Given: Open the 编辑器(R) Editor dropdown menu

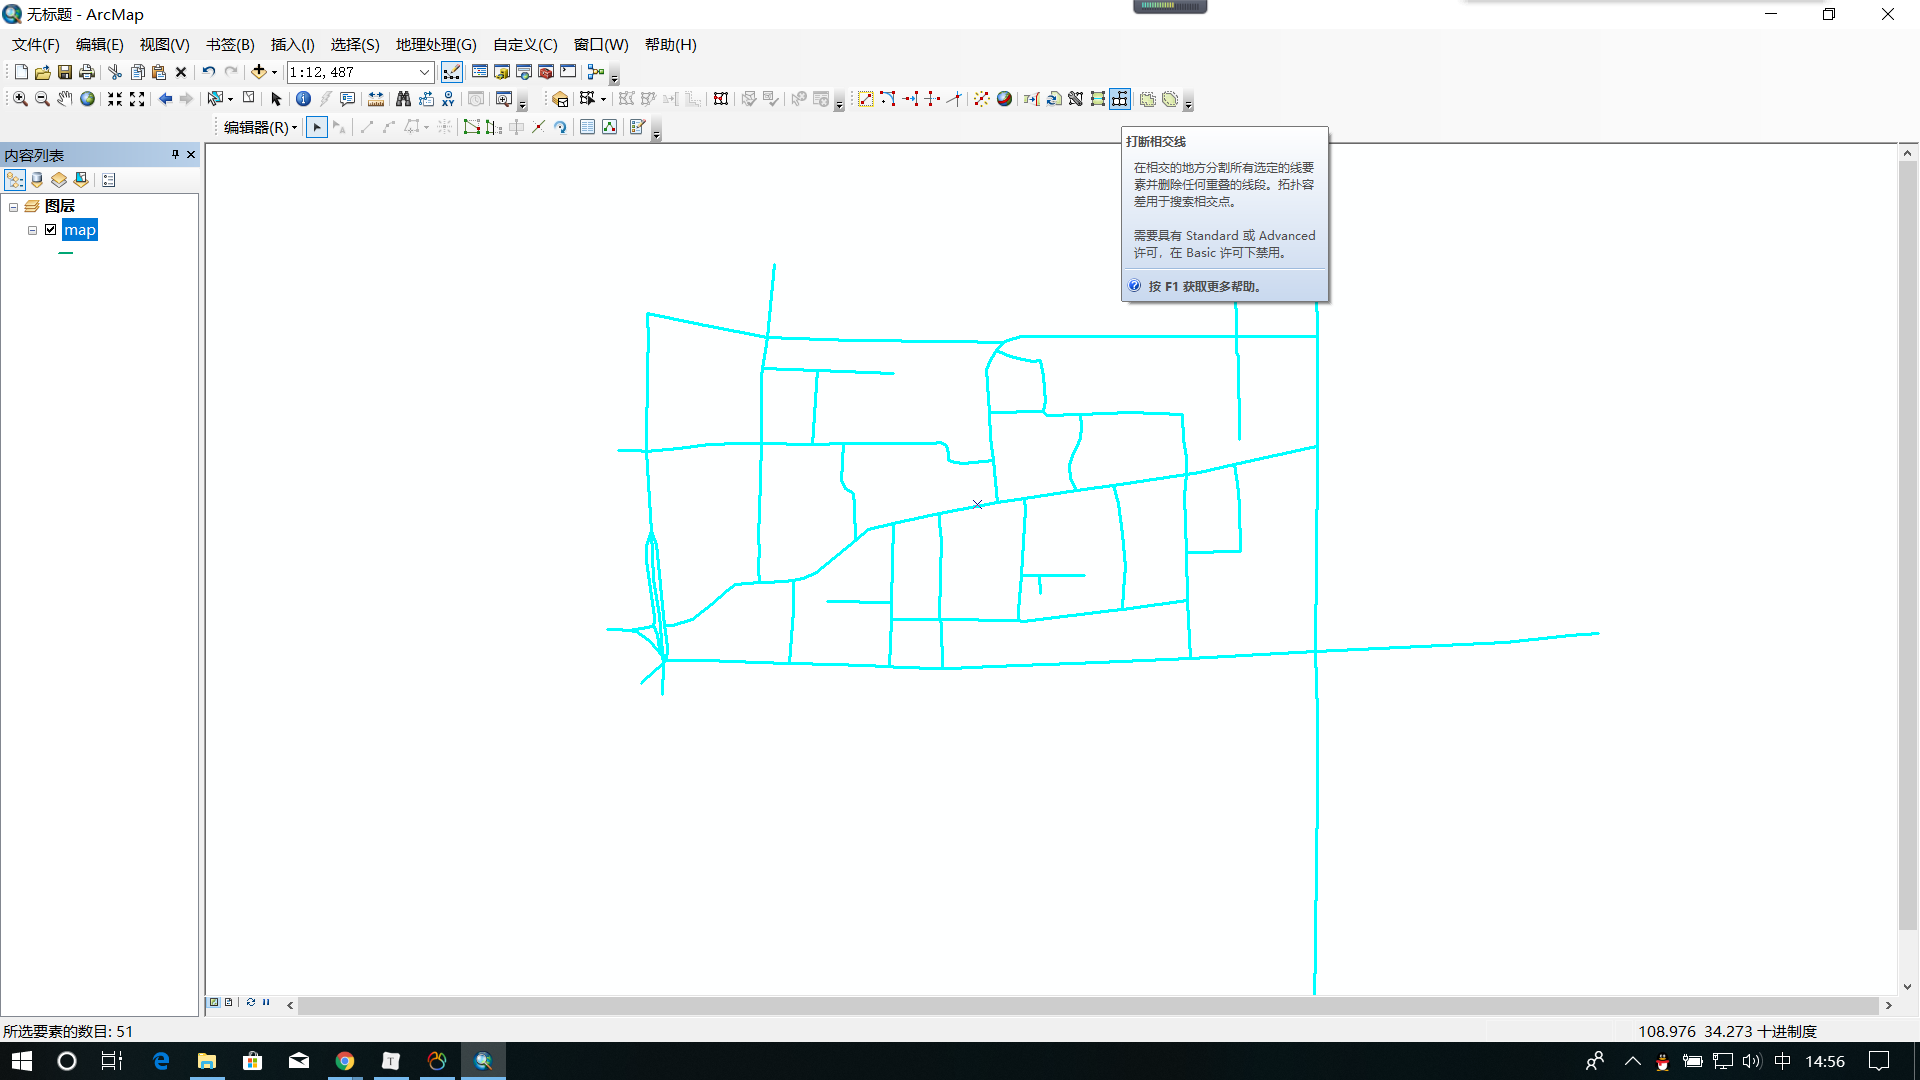Looking at the screenshot, I should coord(260,127).
